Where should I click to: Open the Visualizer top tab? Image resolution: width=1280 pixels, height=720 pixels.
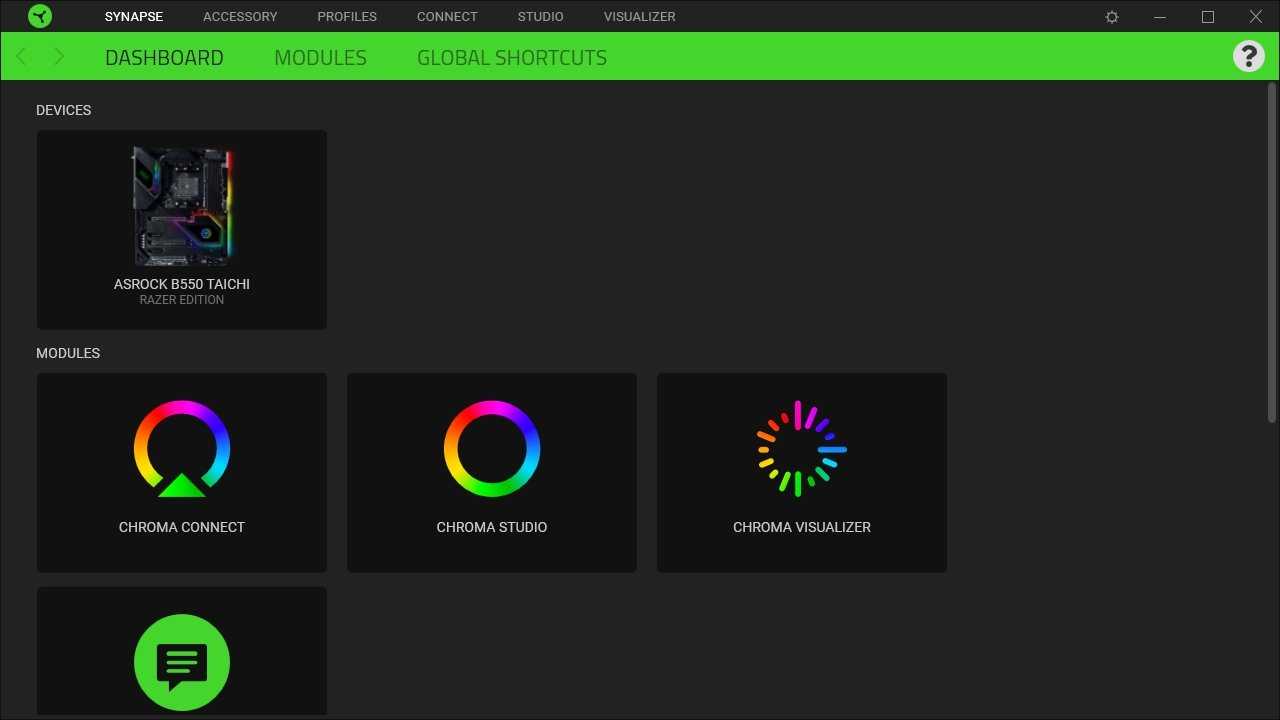[639, 16]
